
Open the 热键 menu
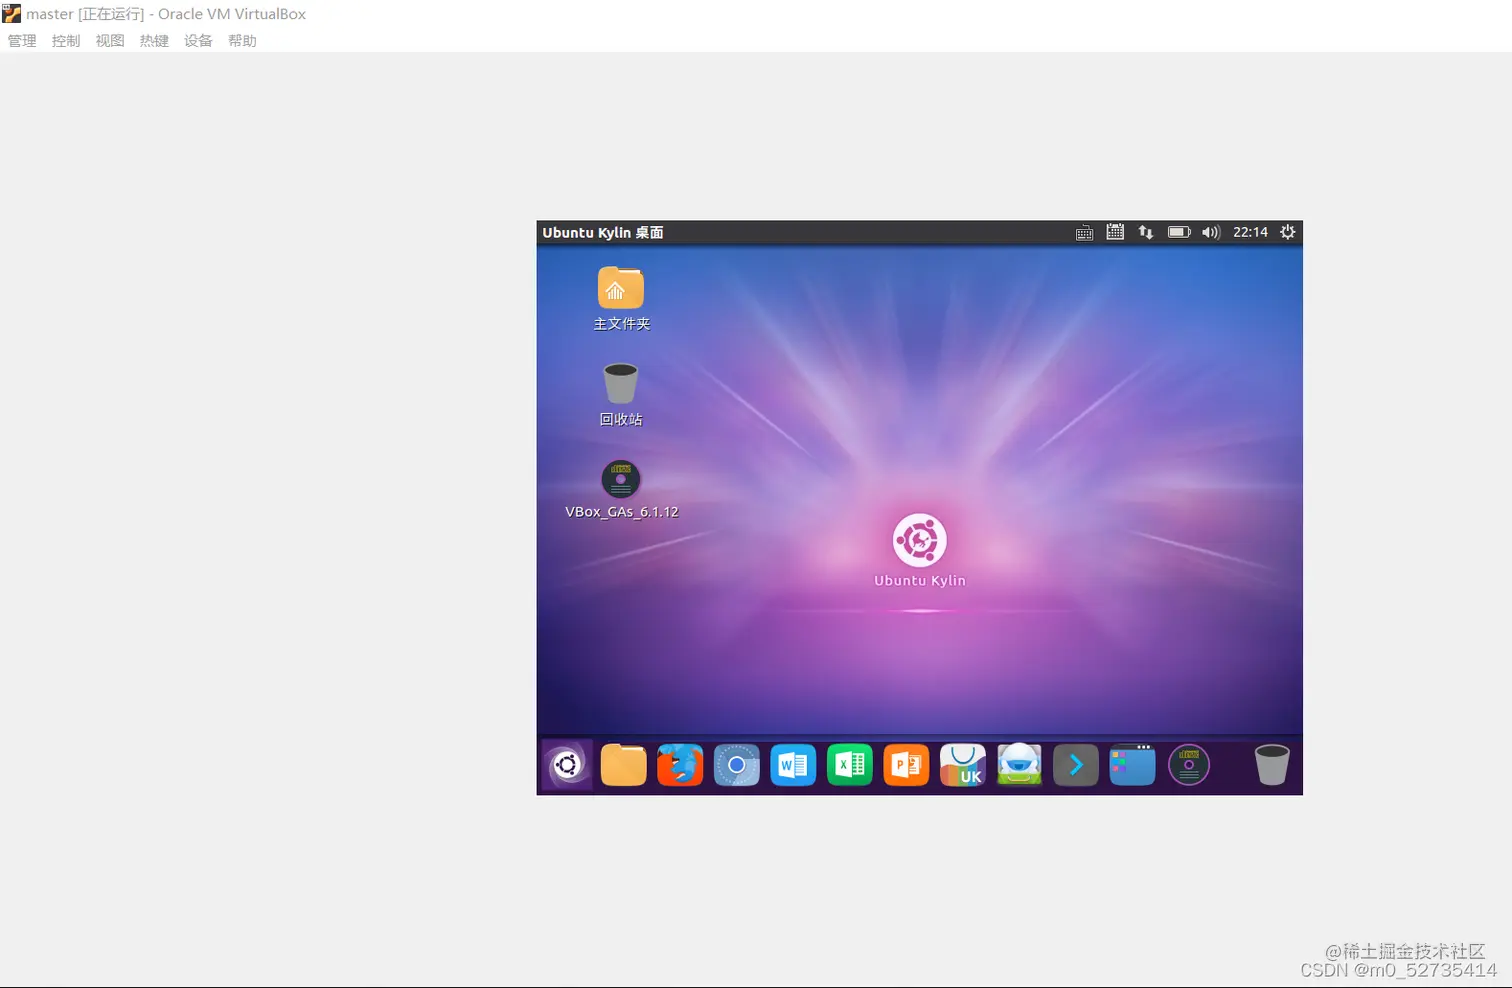point(154,41)
